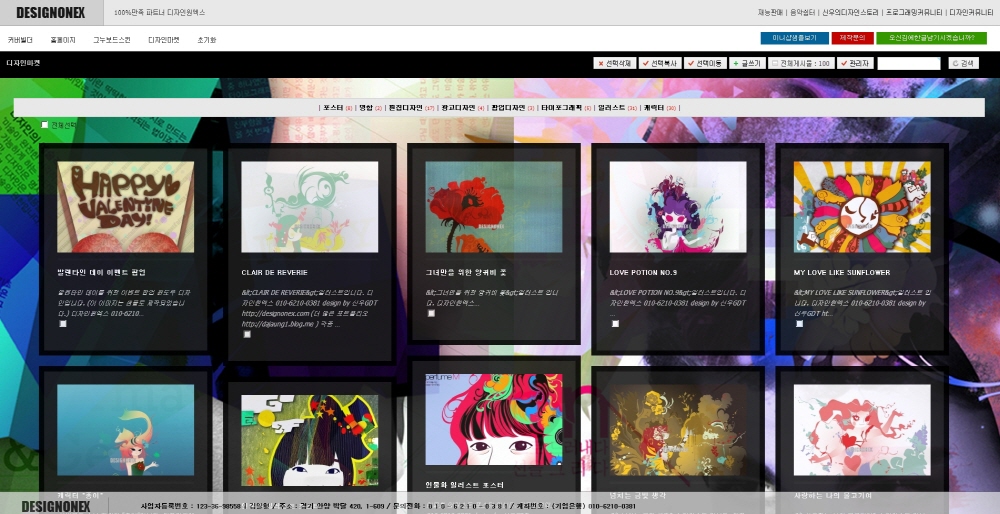Check the box under MY LOVE LIKE SUNFLOWER

coord(799,324)
